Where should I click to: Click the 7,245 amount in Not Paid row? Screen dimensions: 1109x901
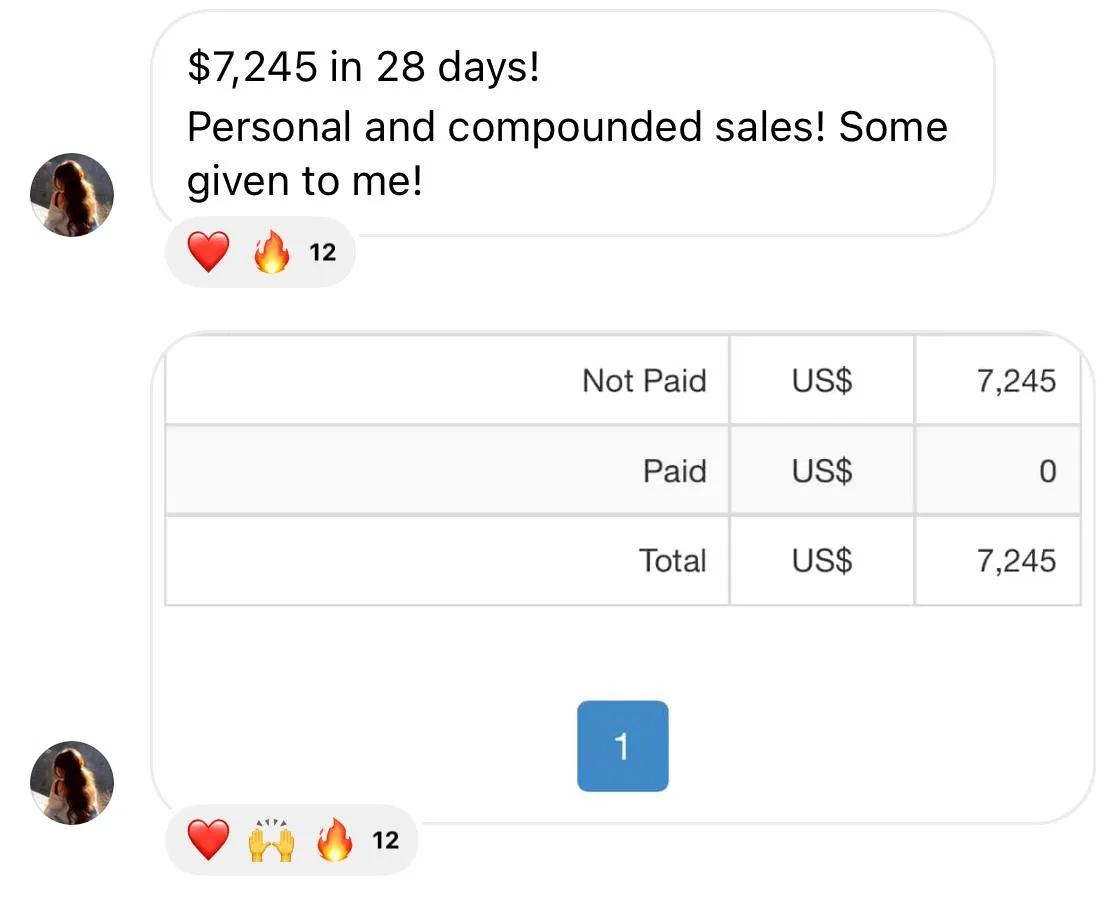(1016, 381)
